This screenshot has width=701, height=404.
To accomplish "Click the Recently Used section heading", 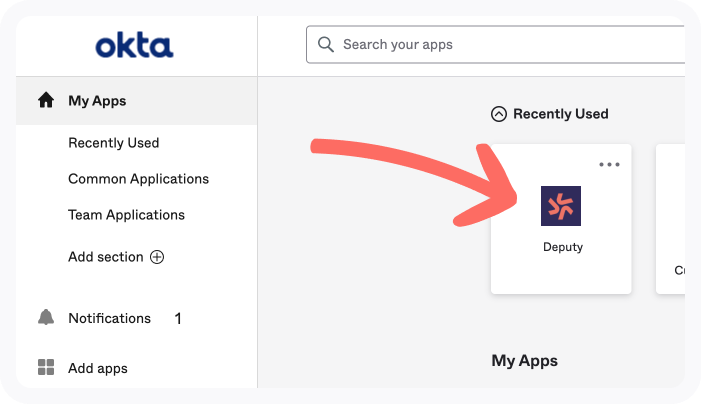I will coord(561,114).
